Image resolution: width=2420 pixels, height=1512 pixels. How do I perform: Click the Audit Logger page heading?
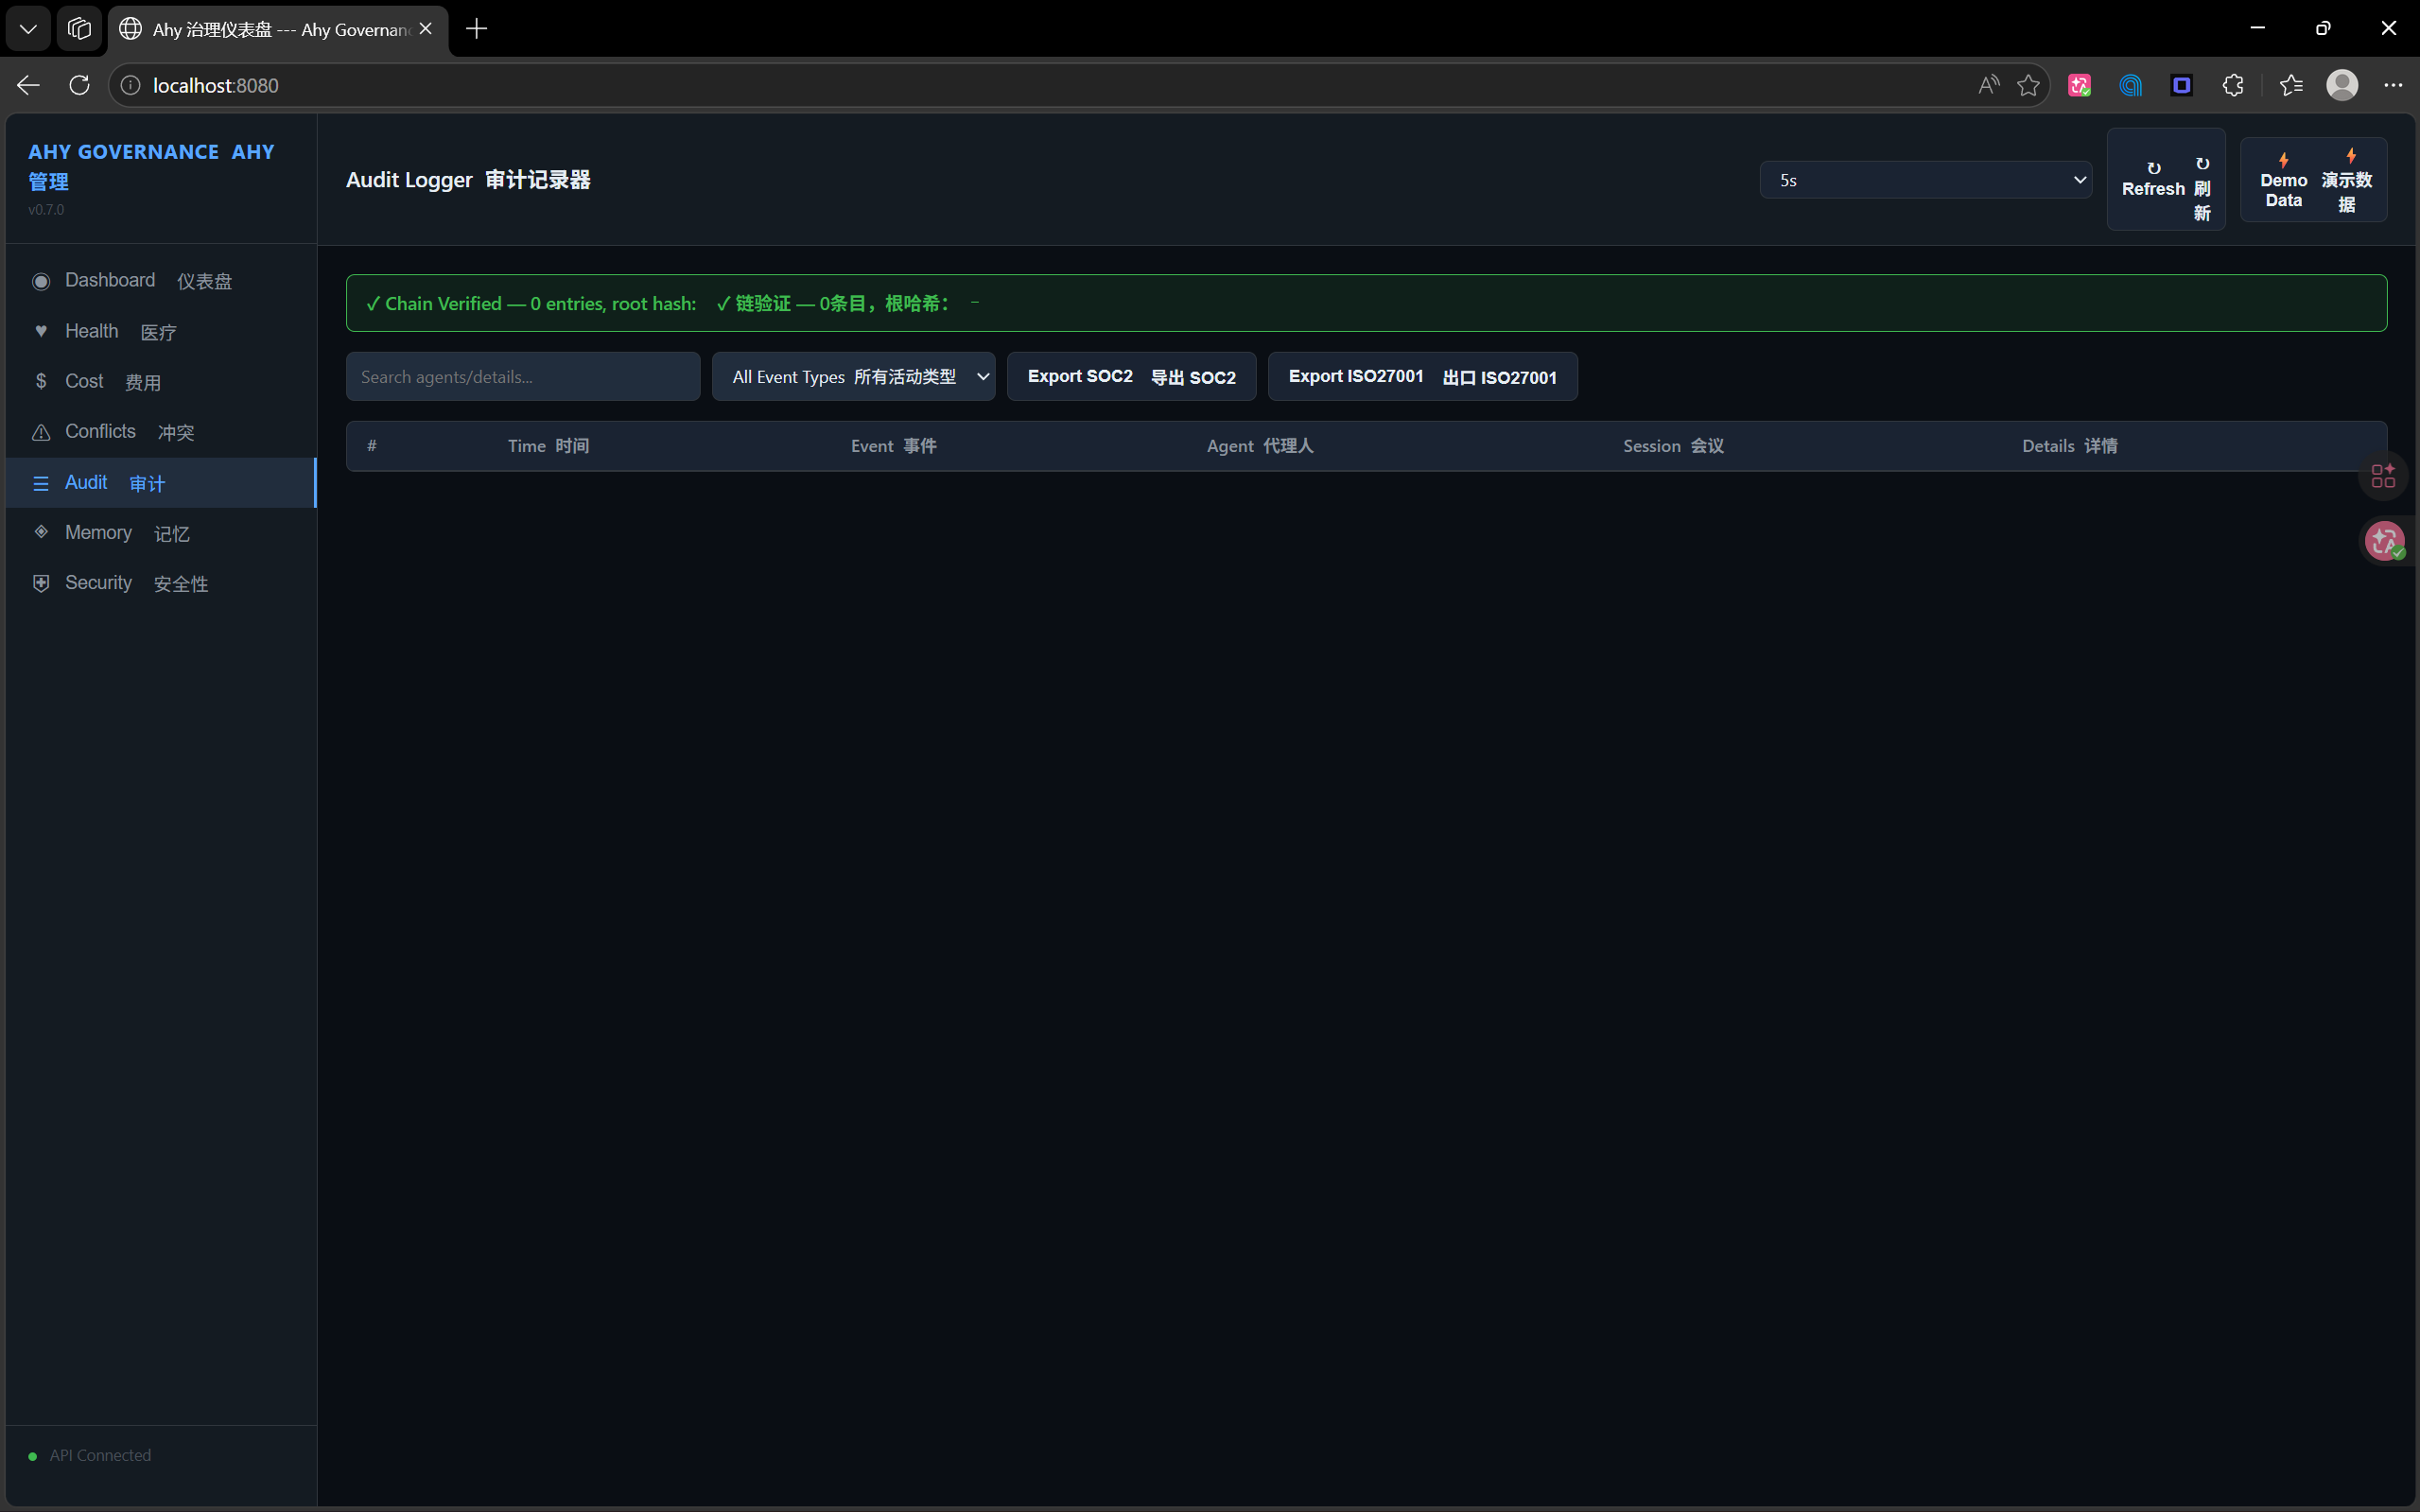(x=468, y=180)
